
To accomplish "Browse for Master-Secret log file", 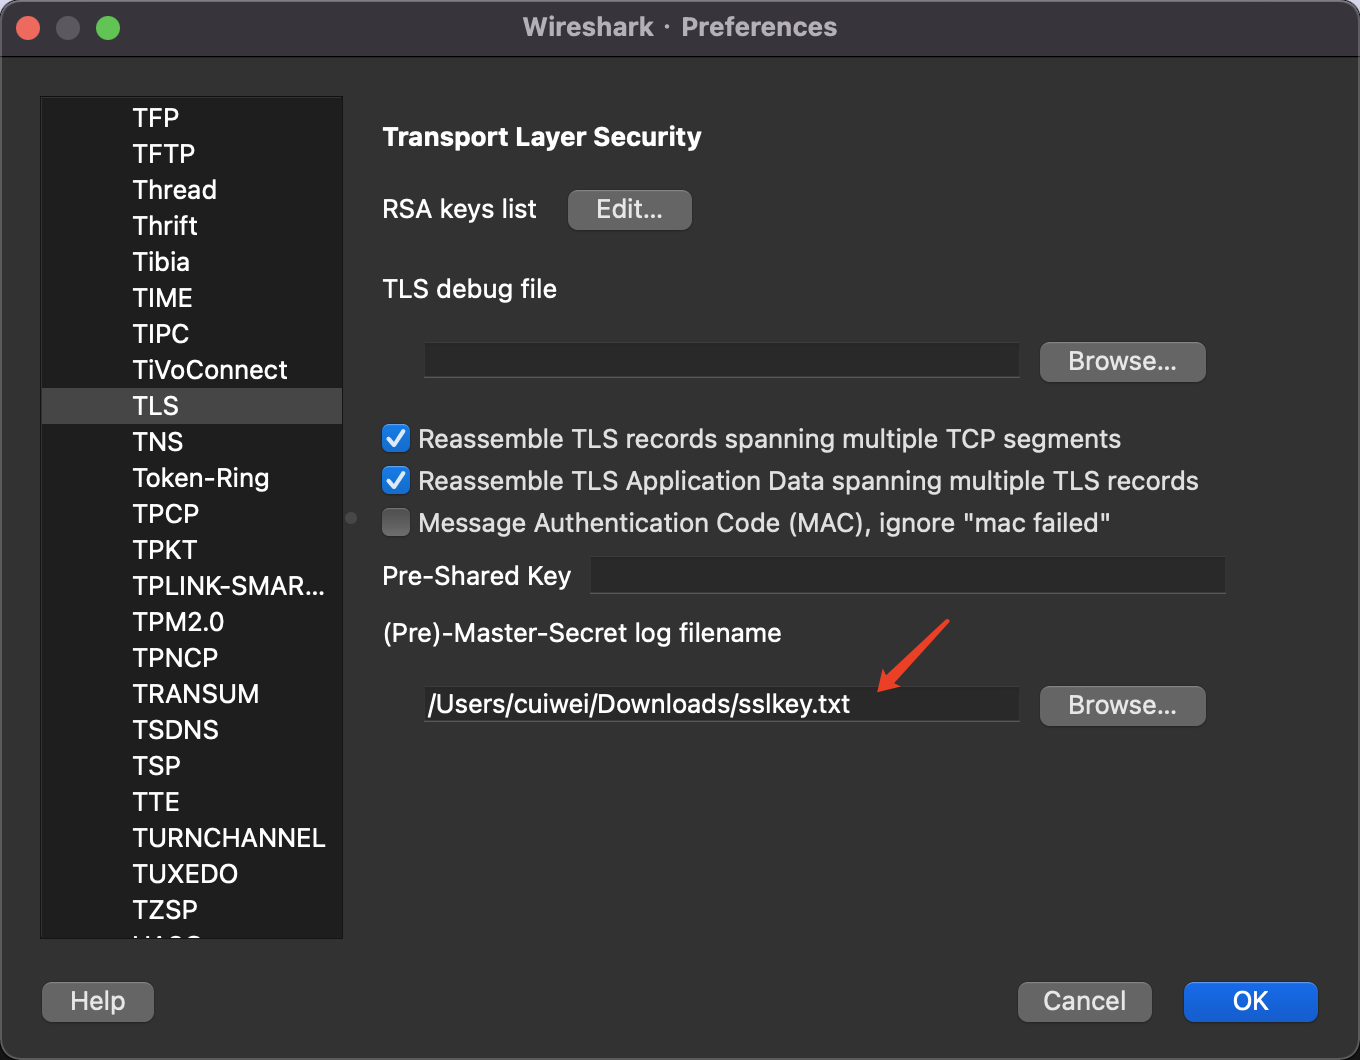I will [1123, 706].
